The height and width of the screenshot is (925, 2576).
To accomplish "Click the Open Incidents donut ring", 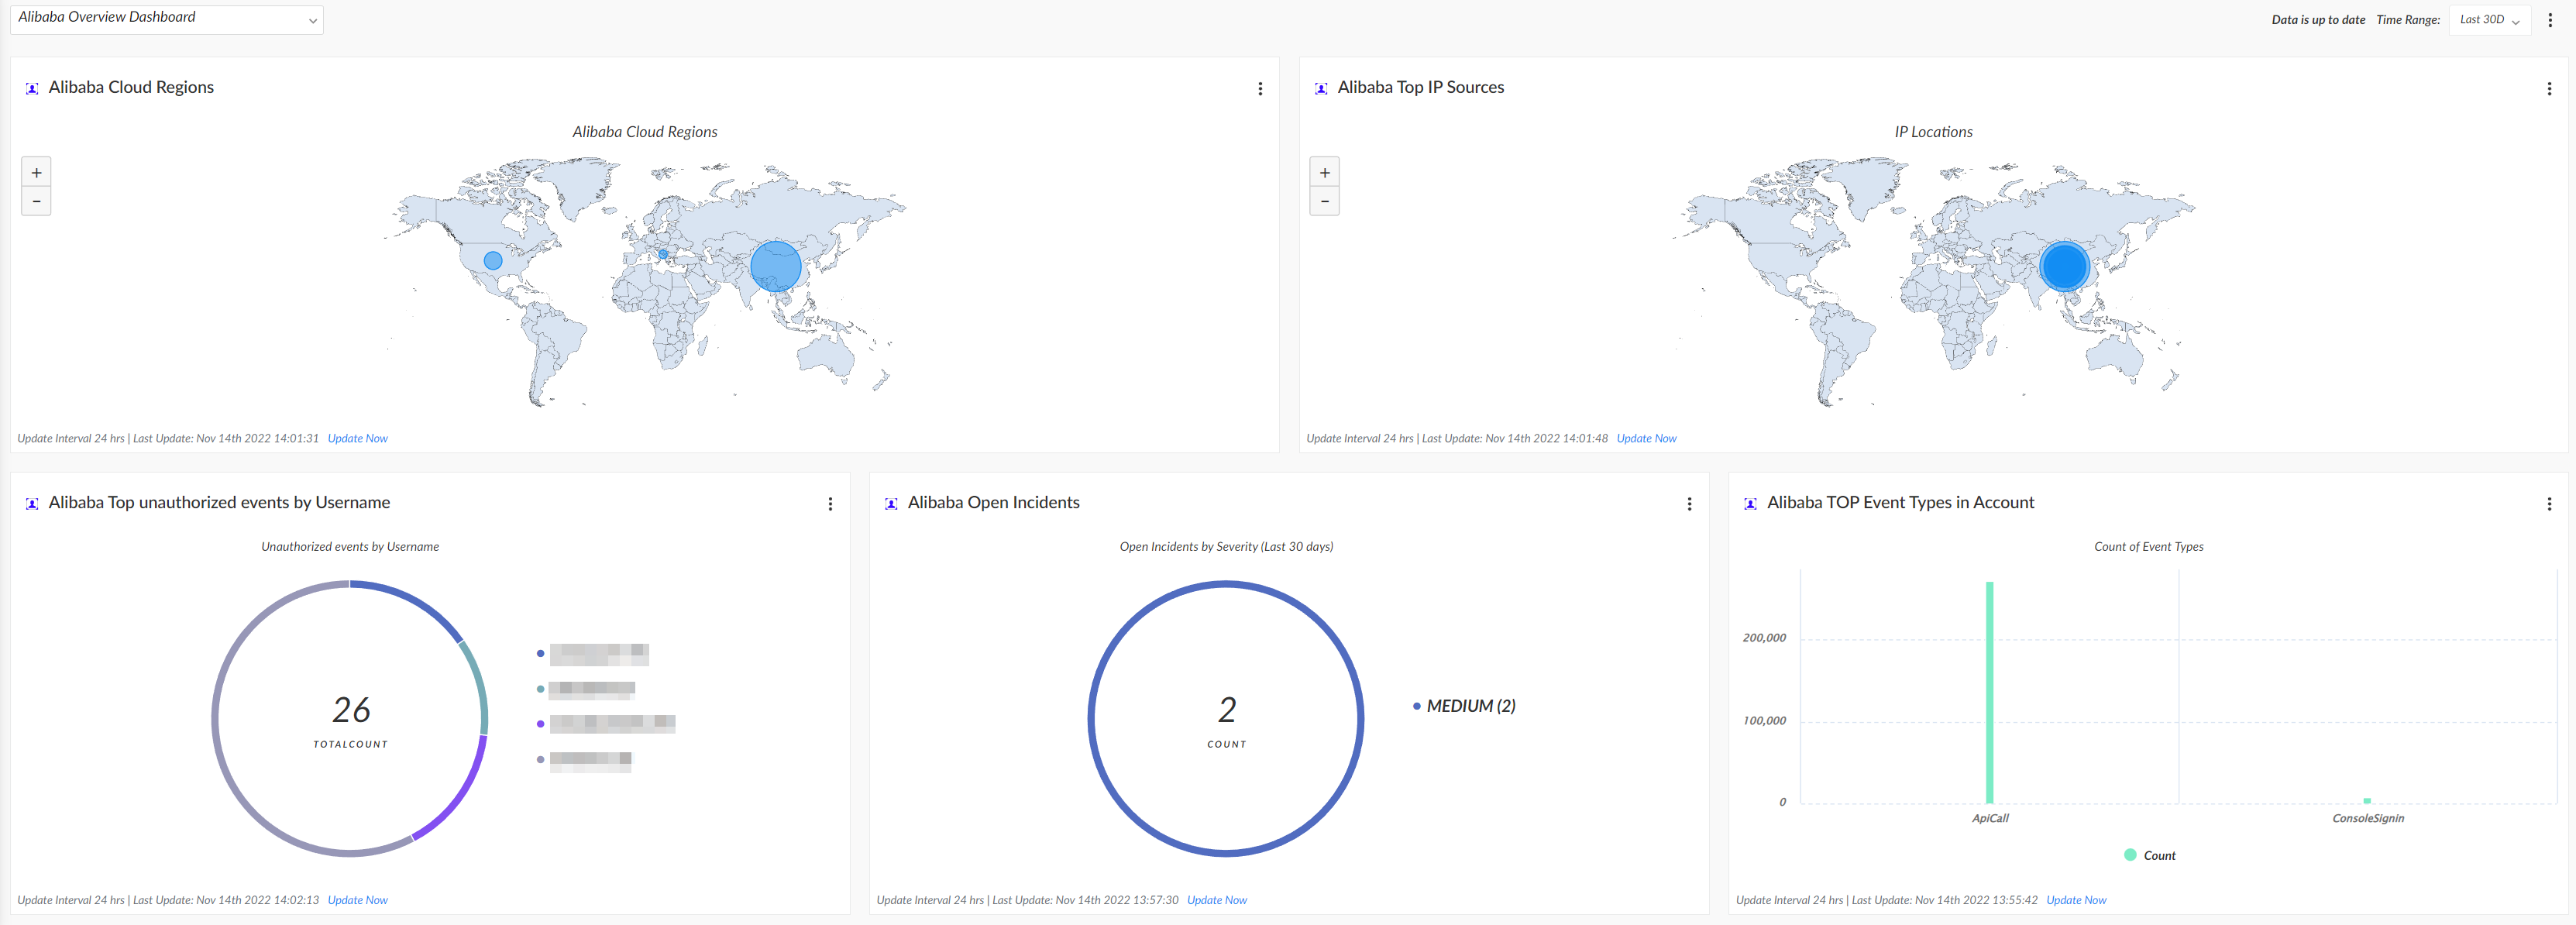I will tap(1226, 584).
